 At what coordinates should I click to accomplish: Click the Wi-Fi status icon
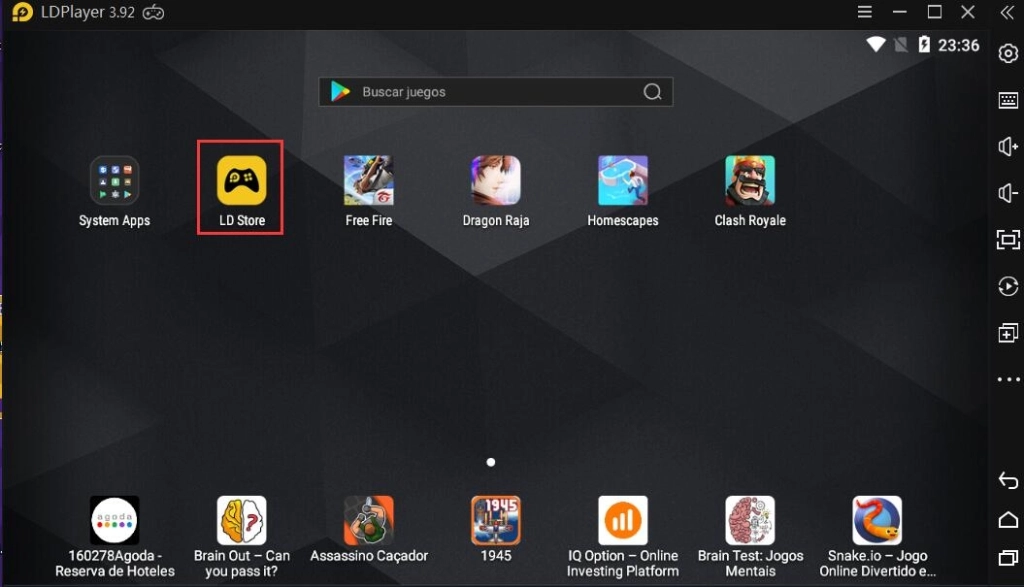pos(876,44)
